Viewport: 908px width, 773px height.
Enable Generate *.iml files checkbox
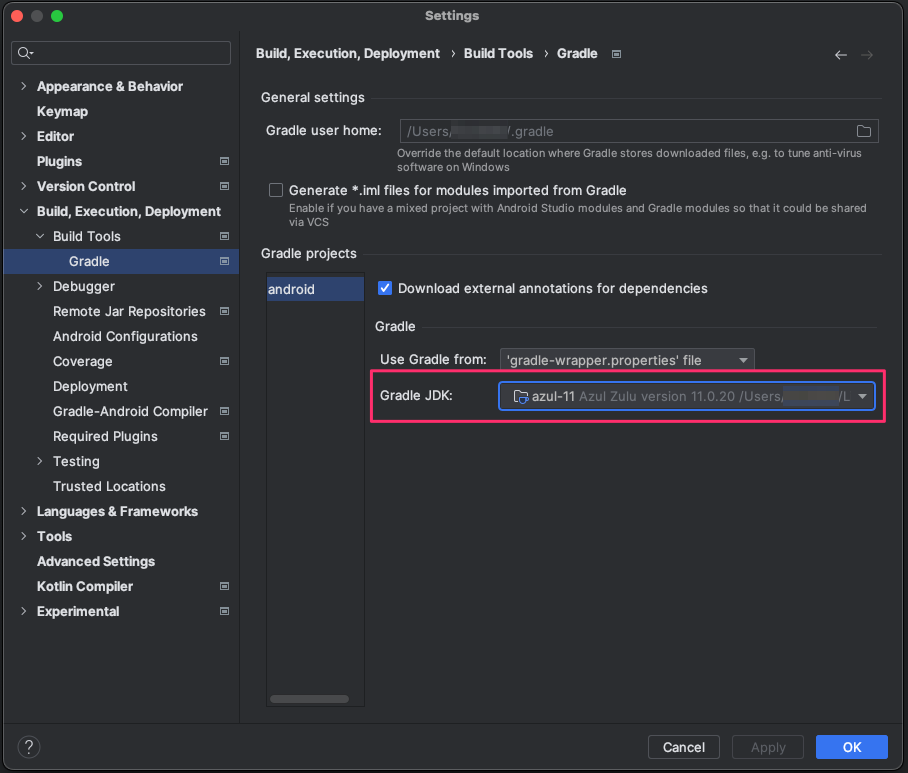tap(276, 190)
